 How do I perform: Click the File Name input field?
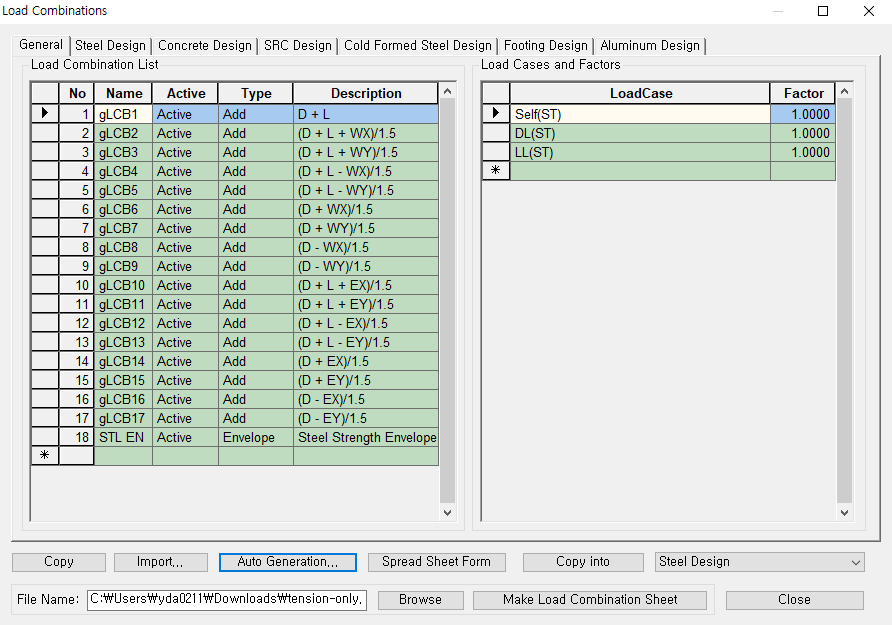(227, 600)
